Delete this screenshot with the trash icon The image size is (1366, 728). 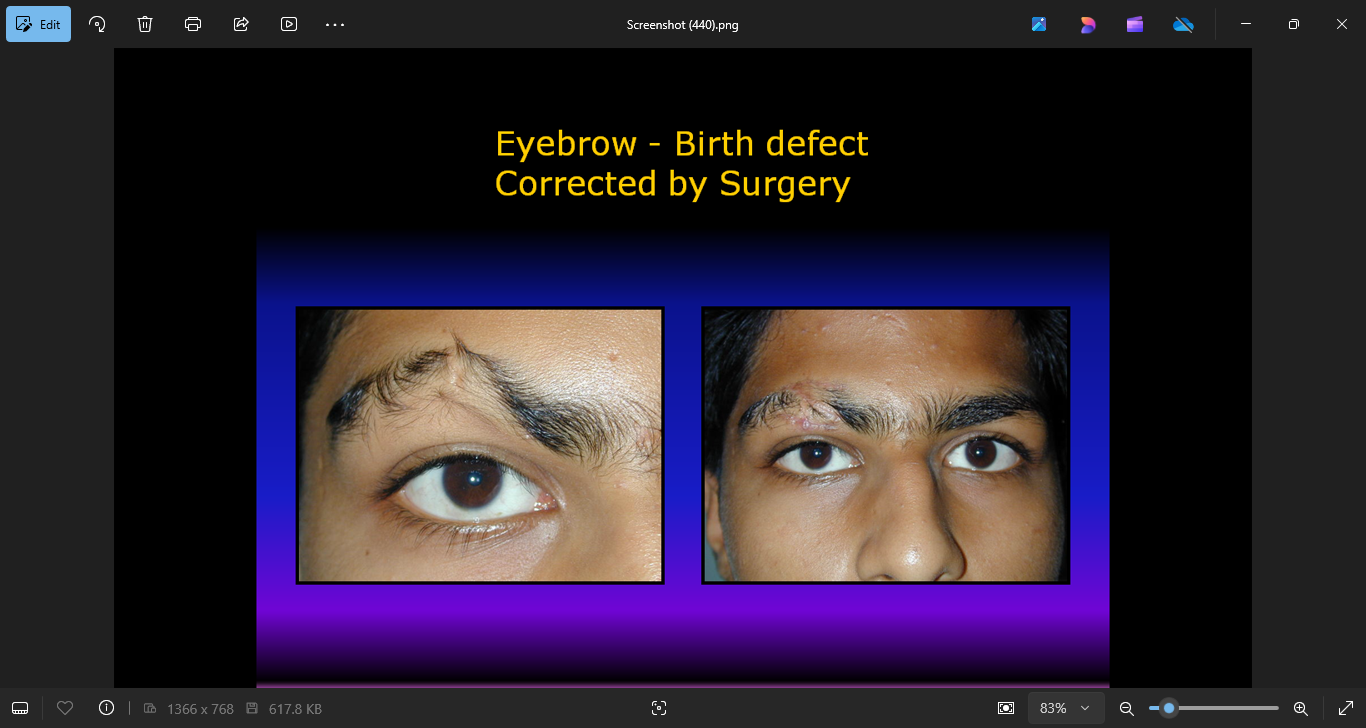pyautogui.click(x=145, y=24)
